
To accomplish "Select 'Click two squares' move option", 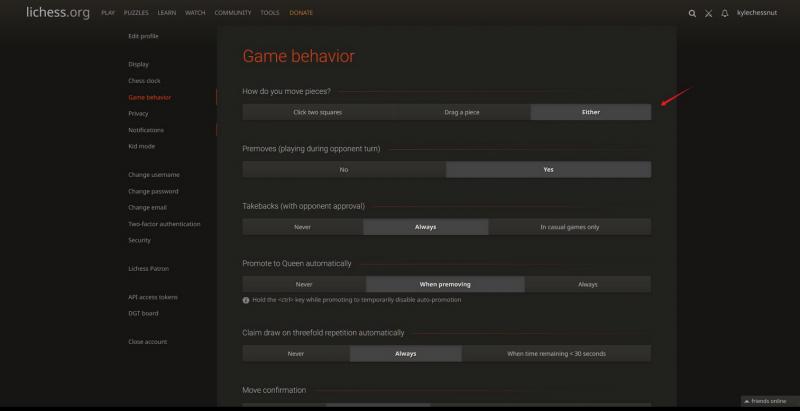I will [317, 112].
